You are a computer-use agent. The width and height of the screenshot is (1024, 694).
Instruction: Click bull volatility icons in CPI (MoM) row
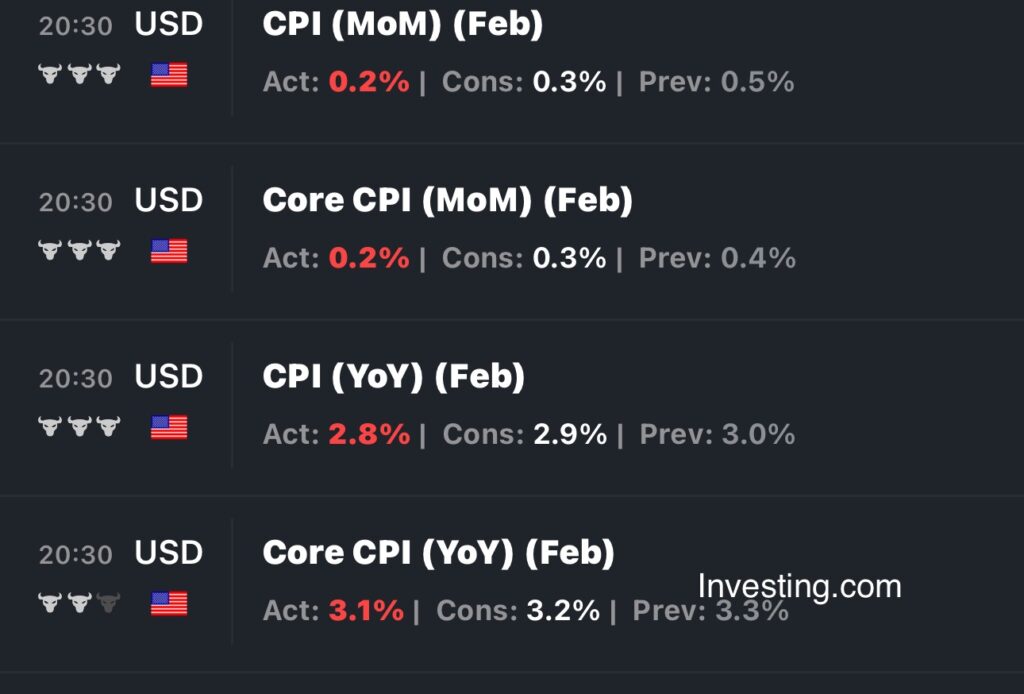click(x=78, y=74)
